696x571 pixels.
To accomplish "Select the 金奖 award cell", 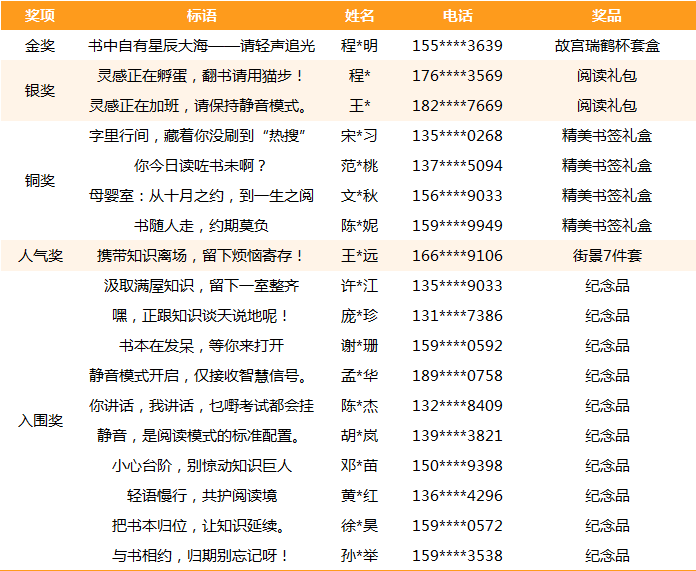I will [40, 46].
